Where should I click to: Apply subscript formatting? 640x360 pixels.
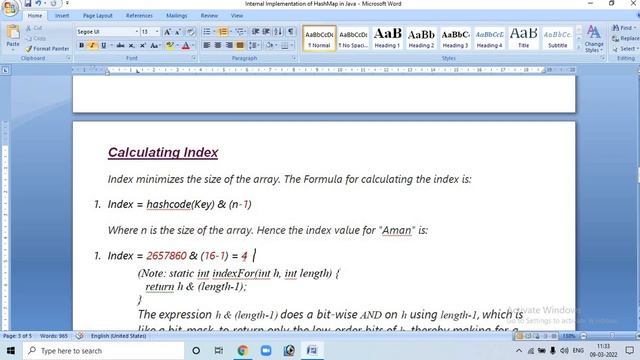[x=131, y=45]
